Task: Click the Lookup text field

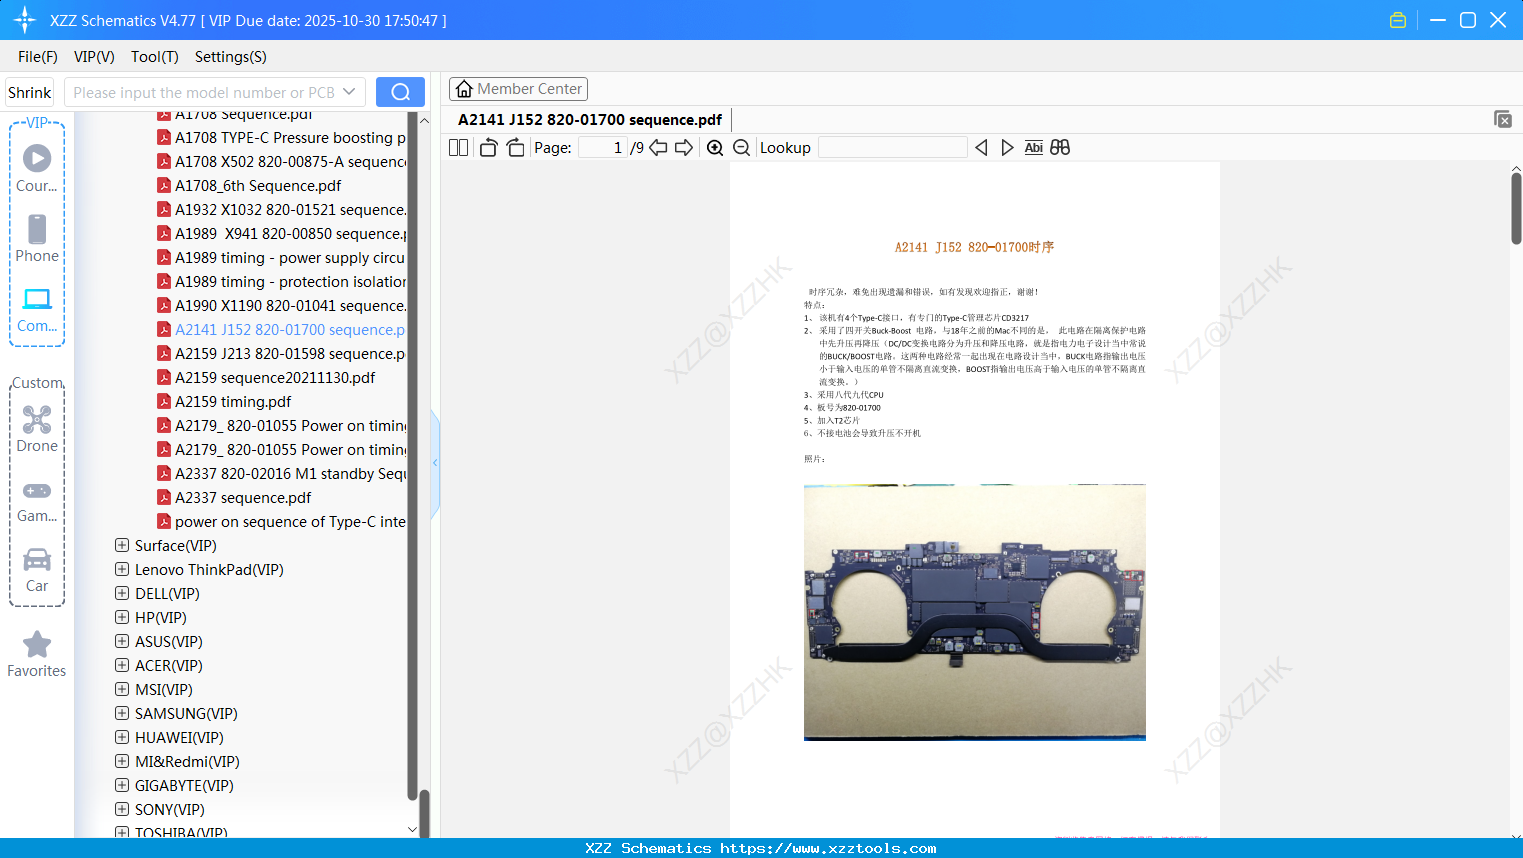Action: coord(893,148)
